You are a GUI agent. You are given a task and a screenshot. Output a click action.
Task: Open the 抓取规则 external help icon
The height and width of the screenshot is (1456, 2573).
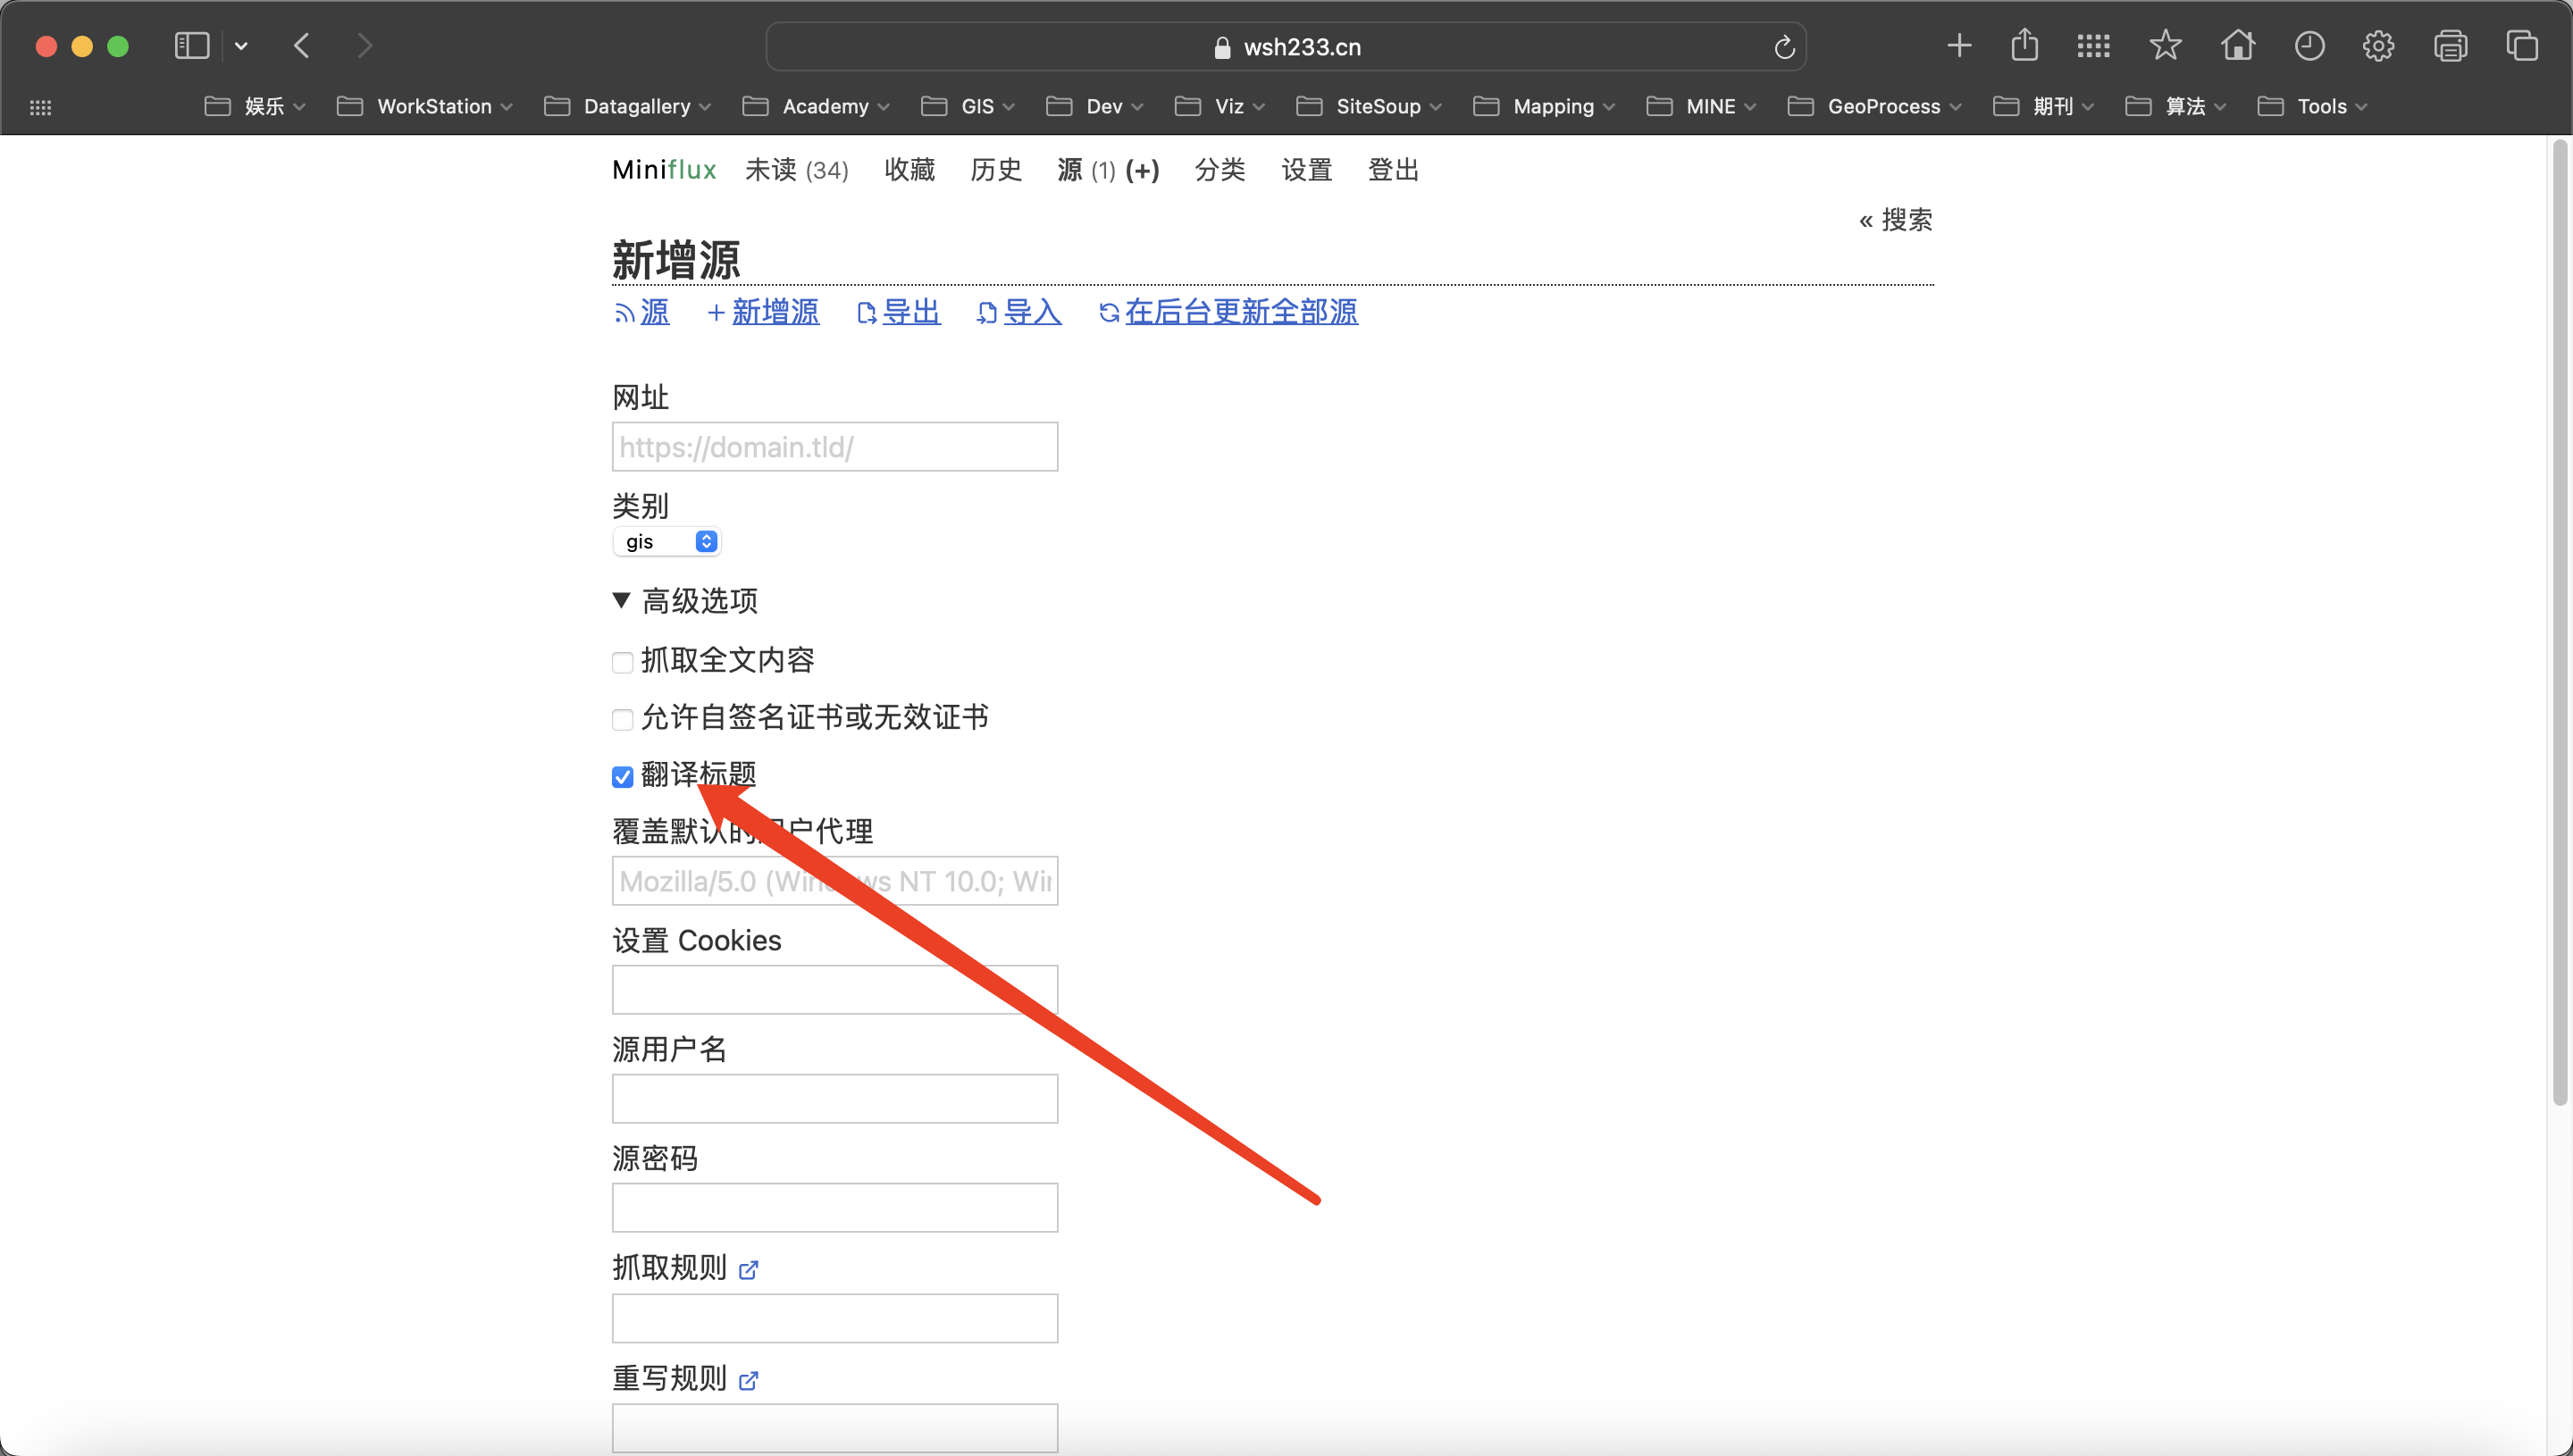click(x=748, y=1270)
